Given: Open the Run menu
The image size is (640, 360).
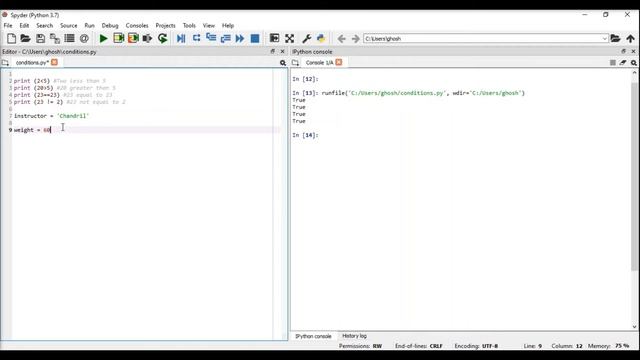Looking at the screenshot, I should click(x=89, y=25).
